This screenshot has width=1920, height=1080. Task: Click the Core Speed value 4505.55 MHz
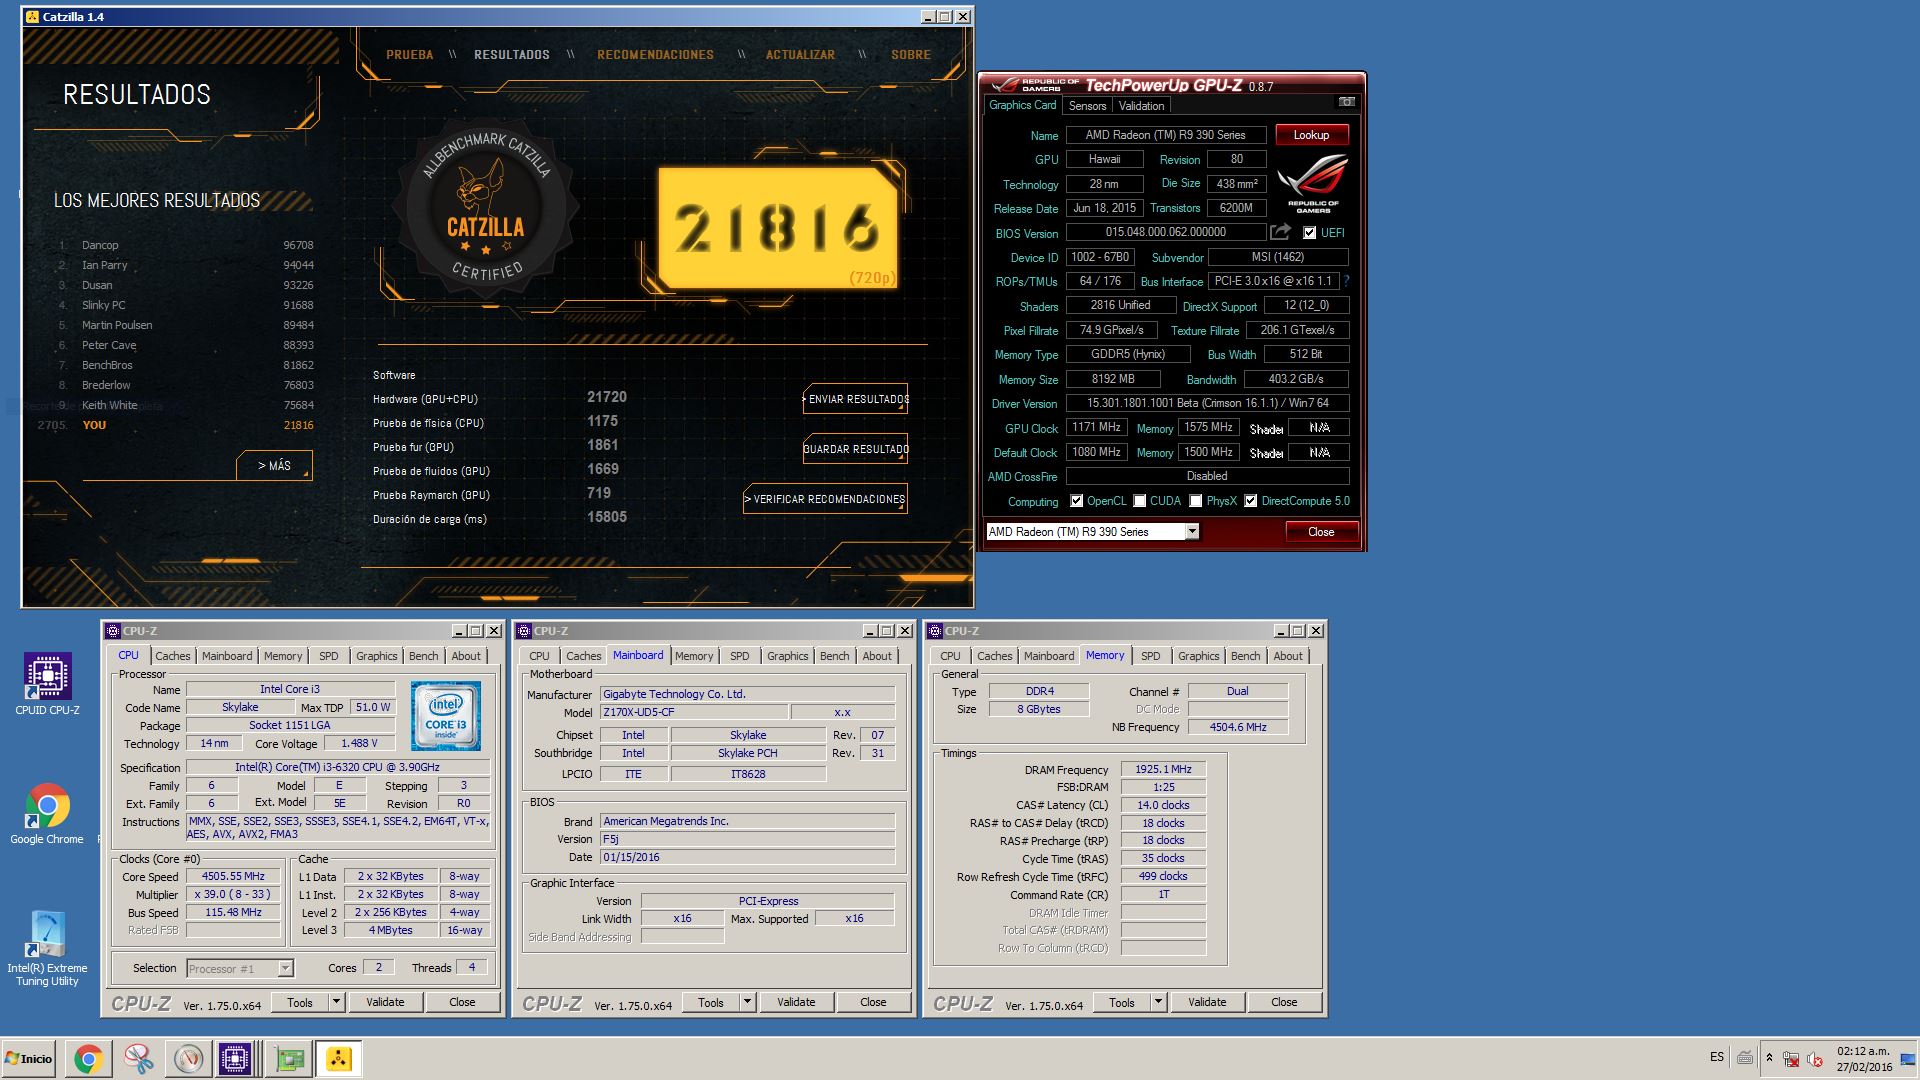[233, 876]
